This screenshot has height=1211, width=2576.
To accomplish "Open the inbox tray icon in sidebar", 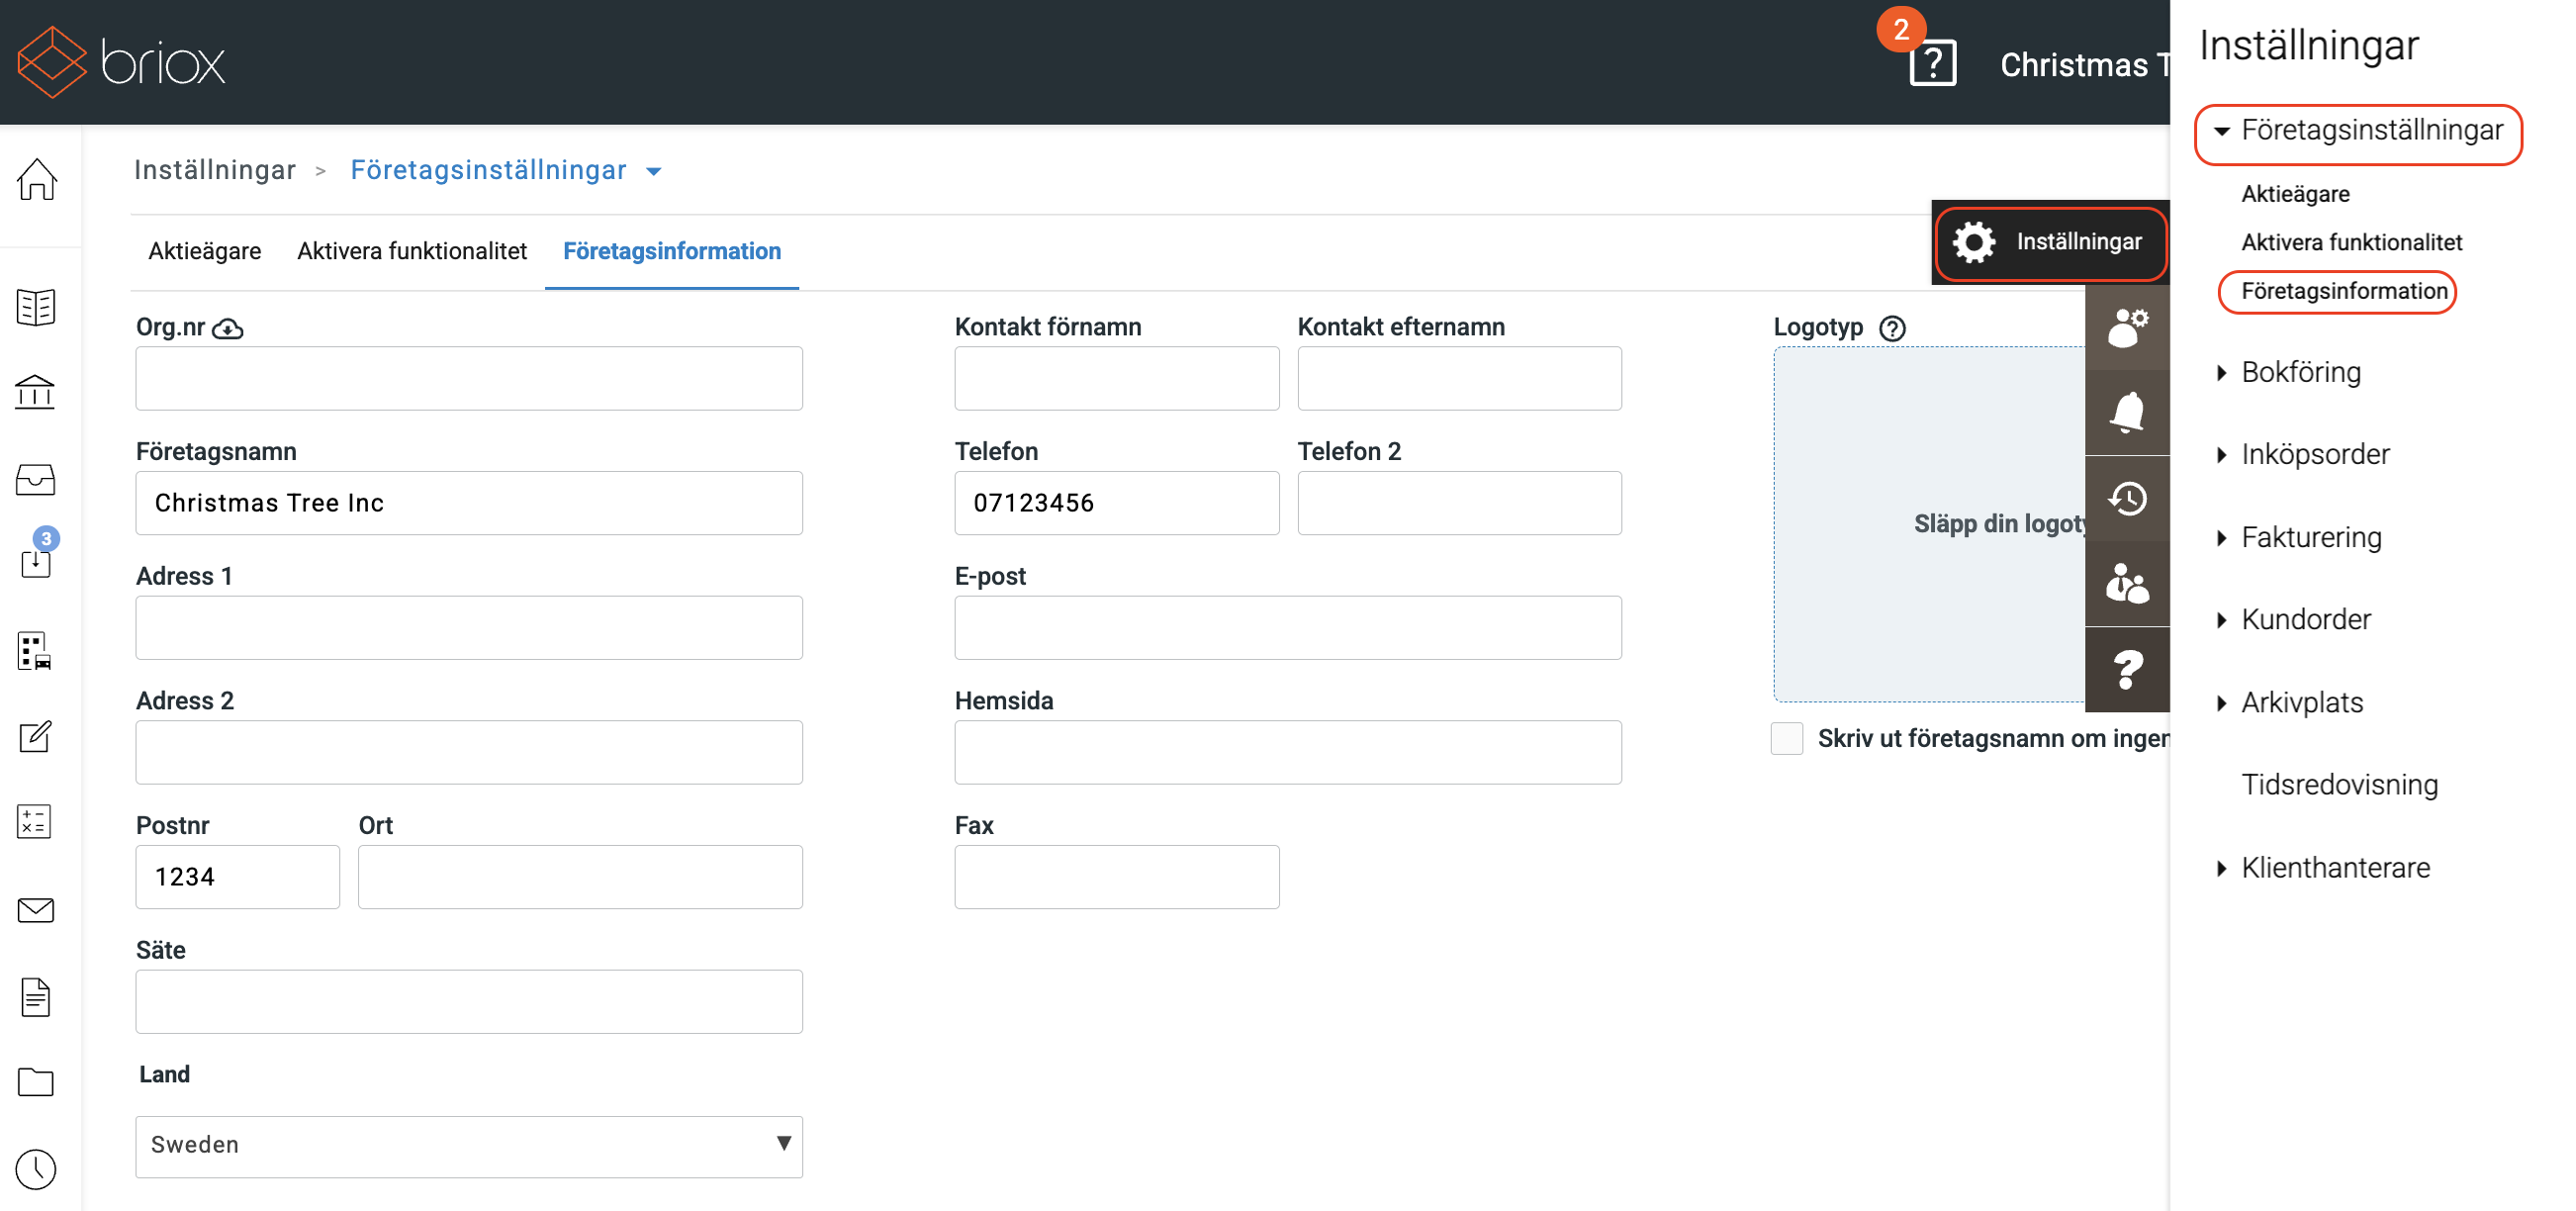I will tap(36, 479).
